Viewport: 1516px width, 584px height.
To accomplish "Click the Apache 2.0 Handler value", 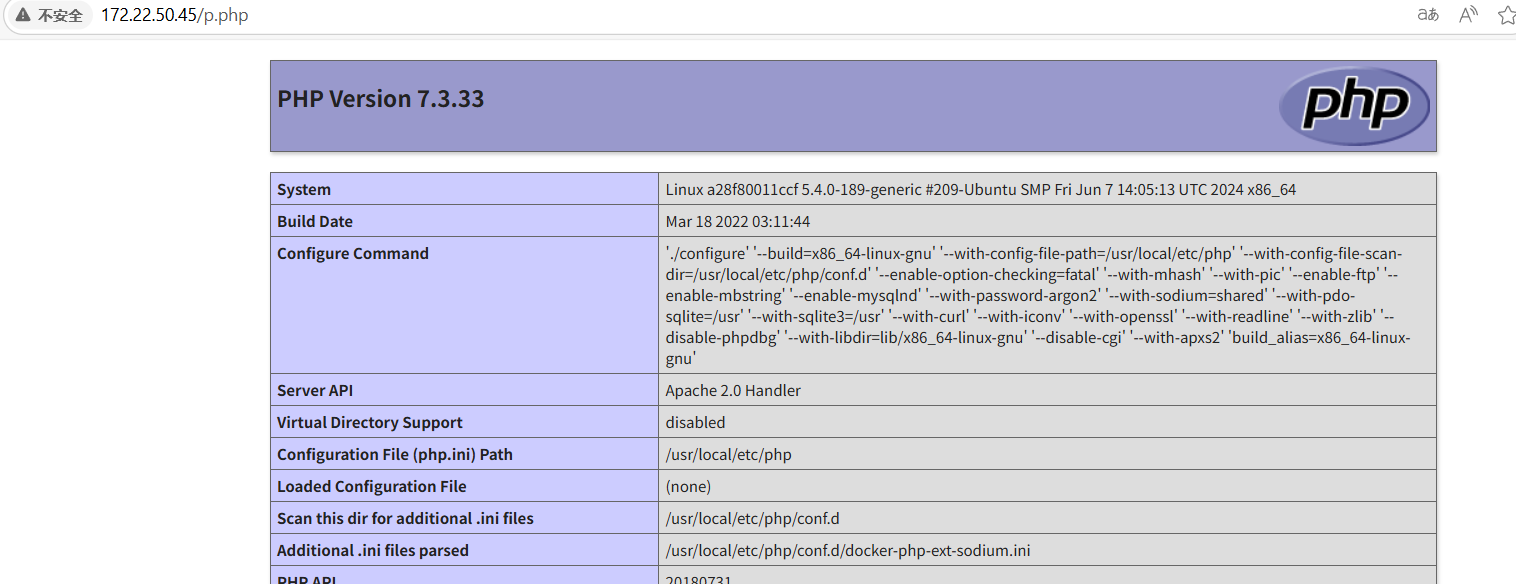I will click(733, 390).
